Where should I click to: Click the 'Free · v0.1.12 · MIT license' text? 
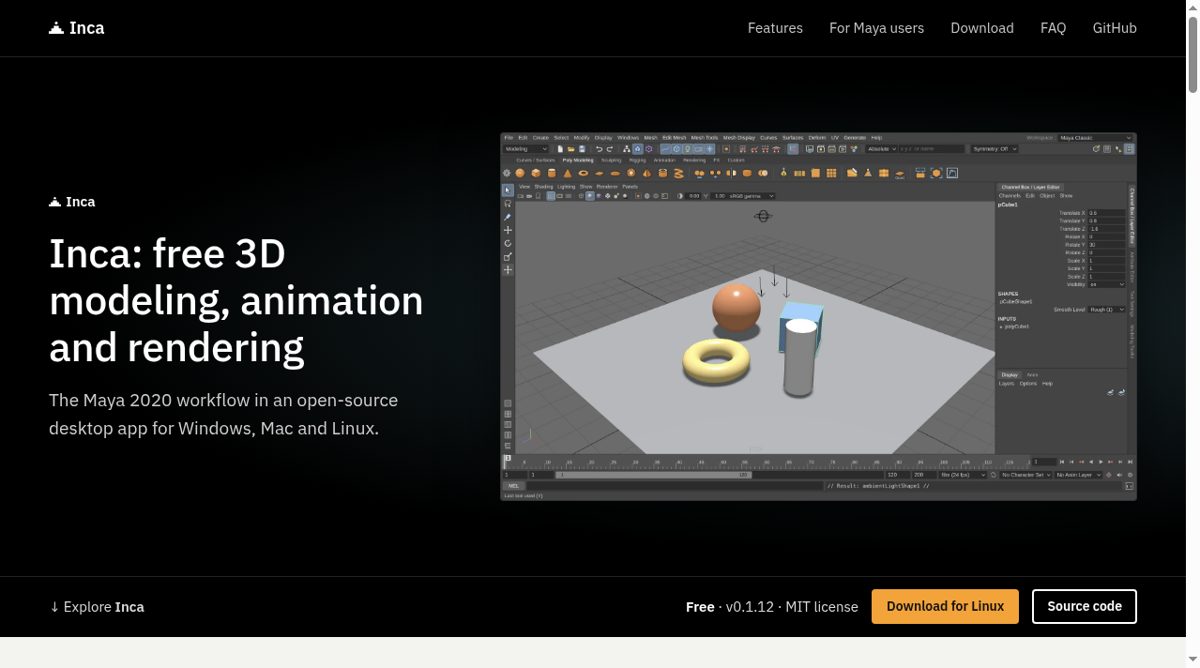[772, 607]
